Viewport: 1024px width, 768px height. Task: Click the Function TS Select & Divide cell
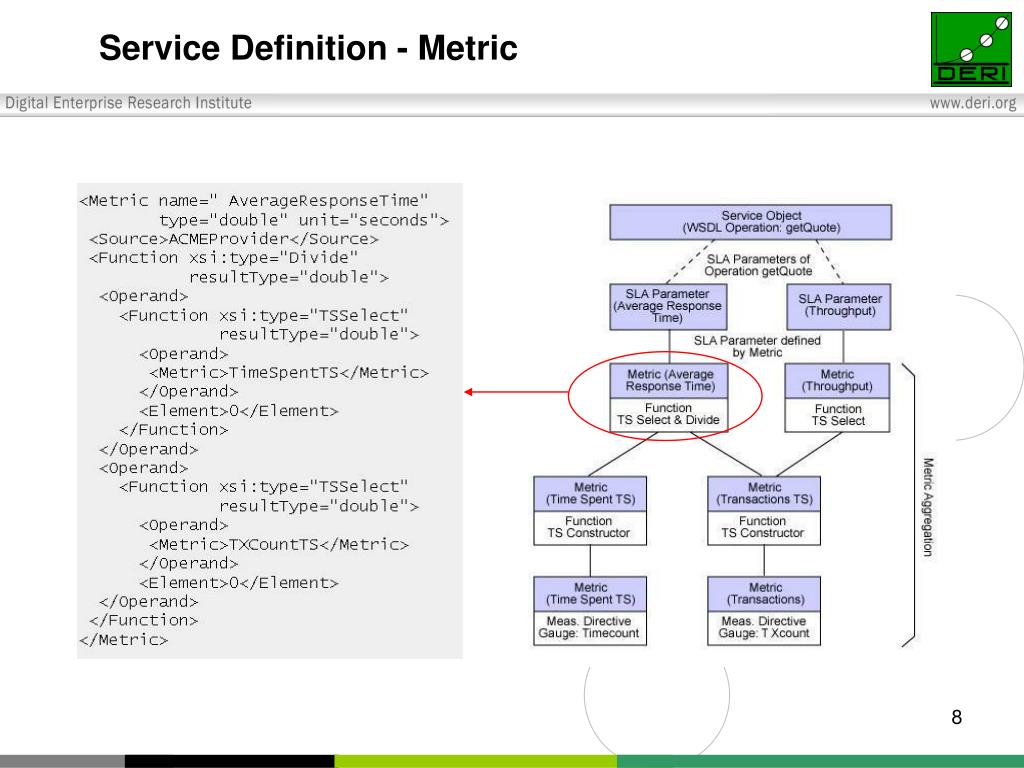click(669, 415)
